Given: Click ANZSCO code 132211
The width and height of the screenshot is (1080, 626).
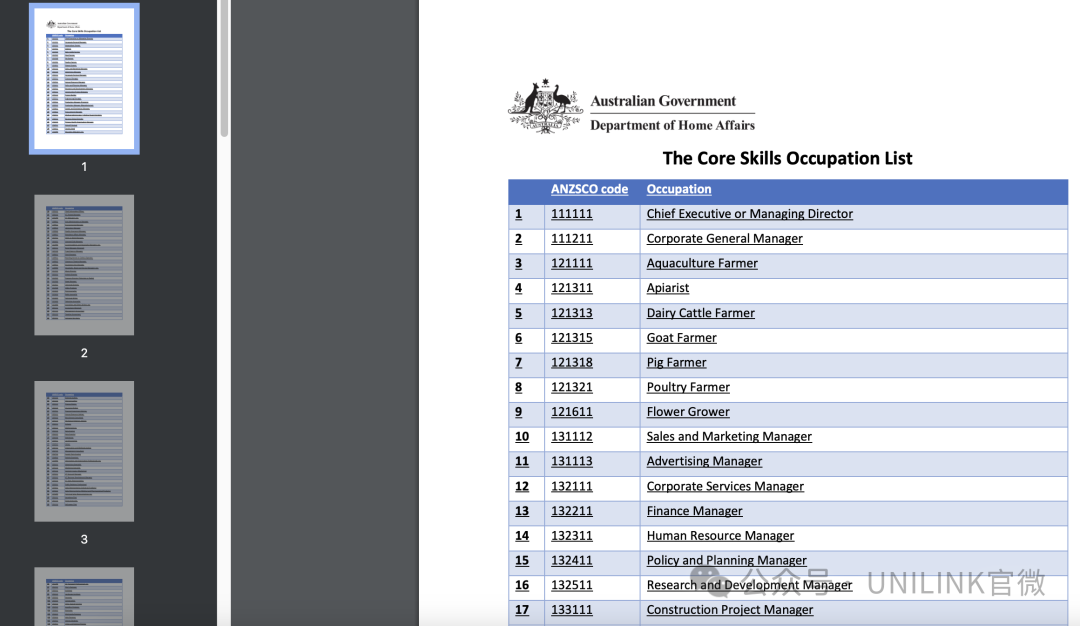Looking at the screenshot, I should point(571,511).
